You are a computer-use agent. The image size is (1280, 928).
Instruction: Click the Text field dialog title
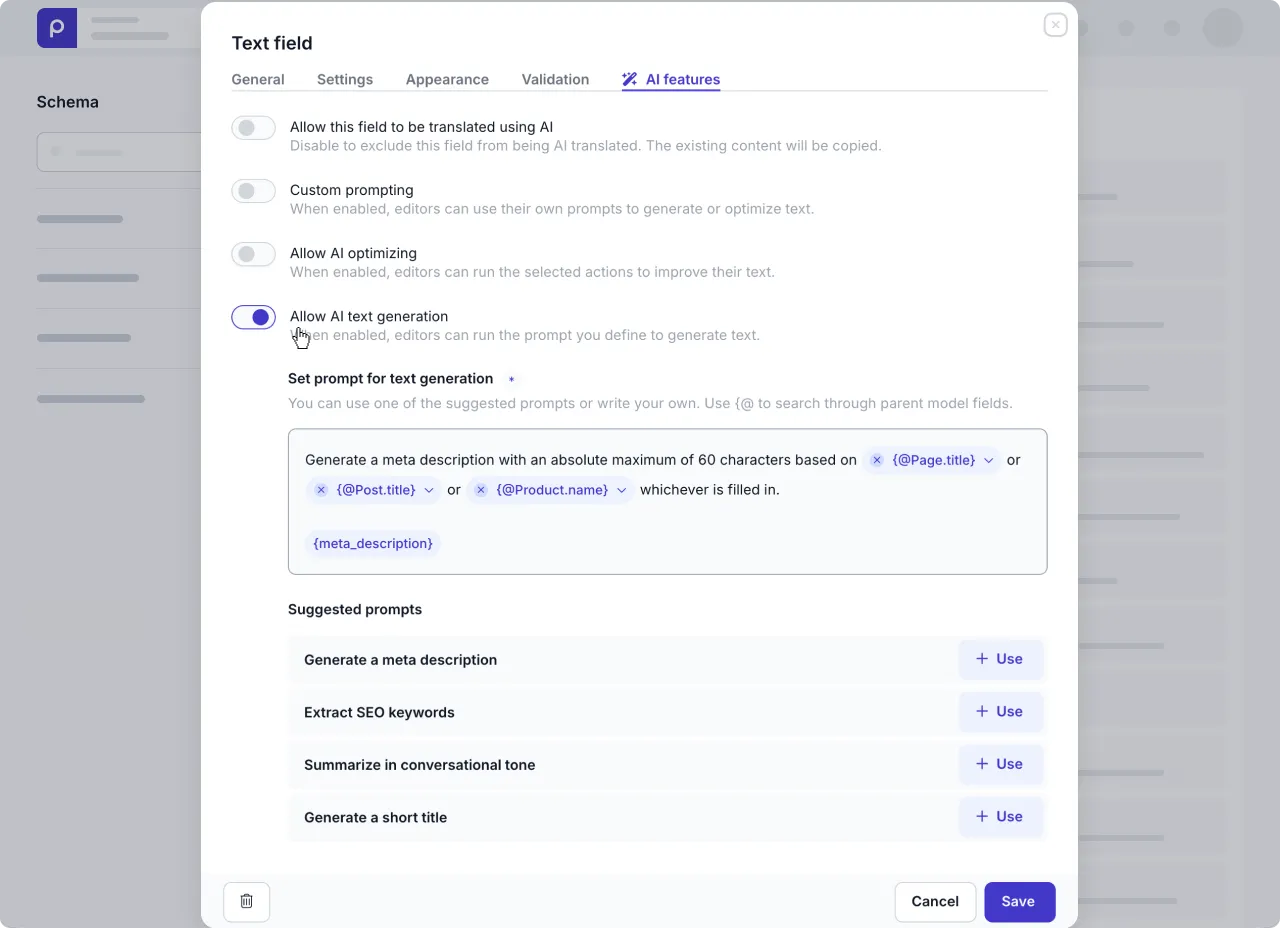(x=272, y=43)
